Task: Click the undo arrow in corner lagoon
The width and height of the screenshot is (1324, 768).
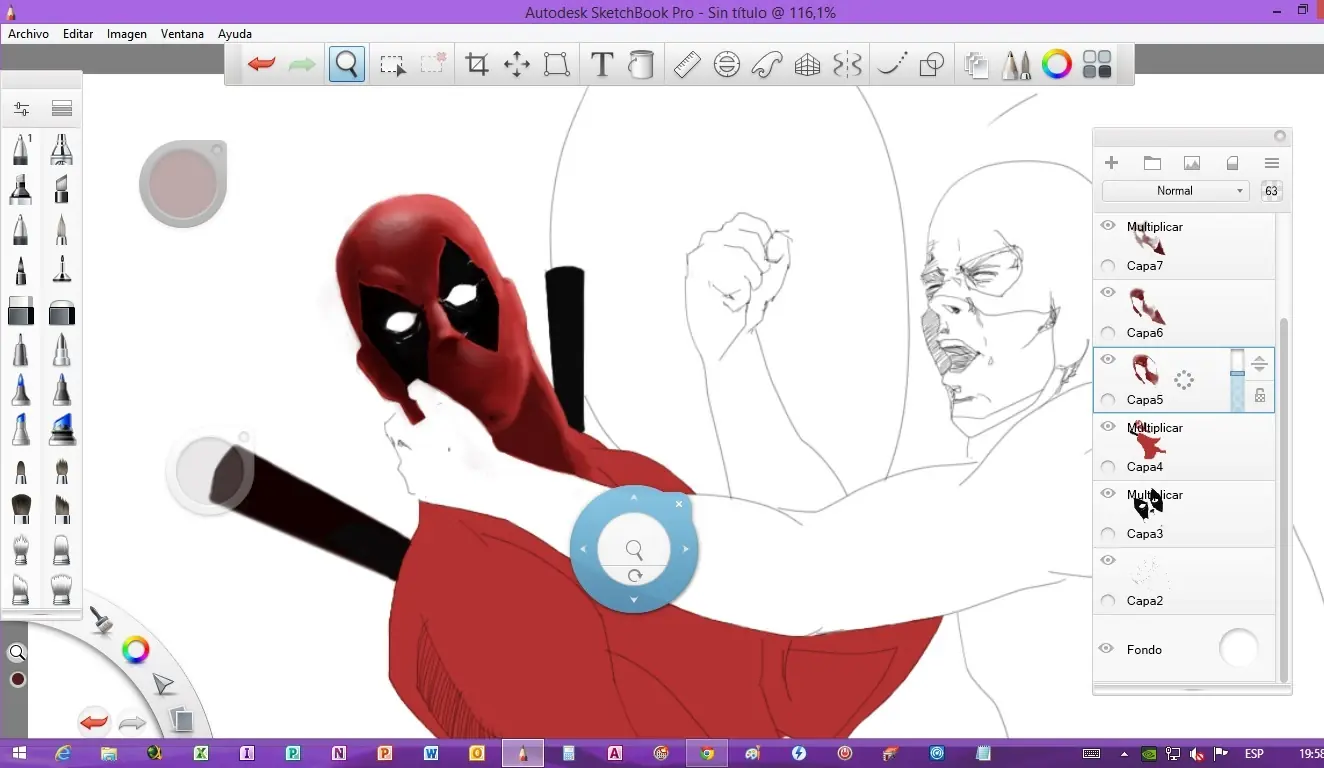Action: [94, 722]
